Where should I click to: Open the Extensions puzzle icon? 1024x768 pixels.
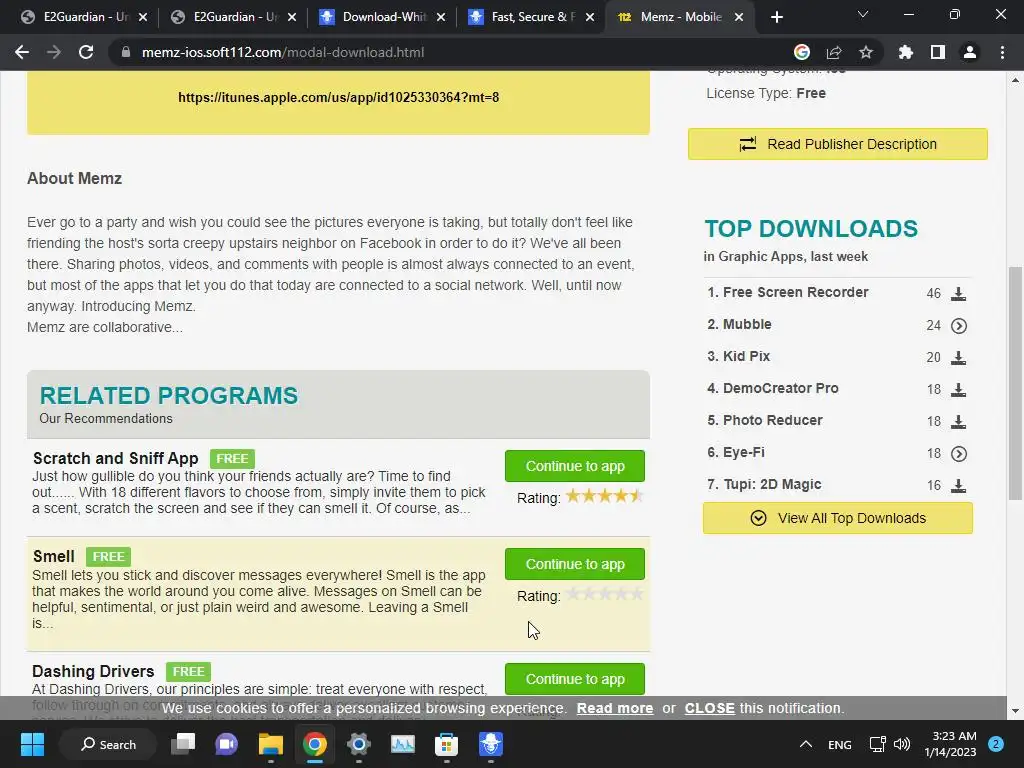[x=906, y=52]
